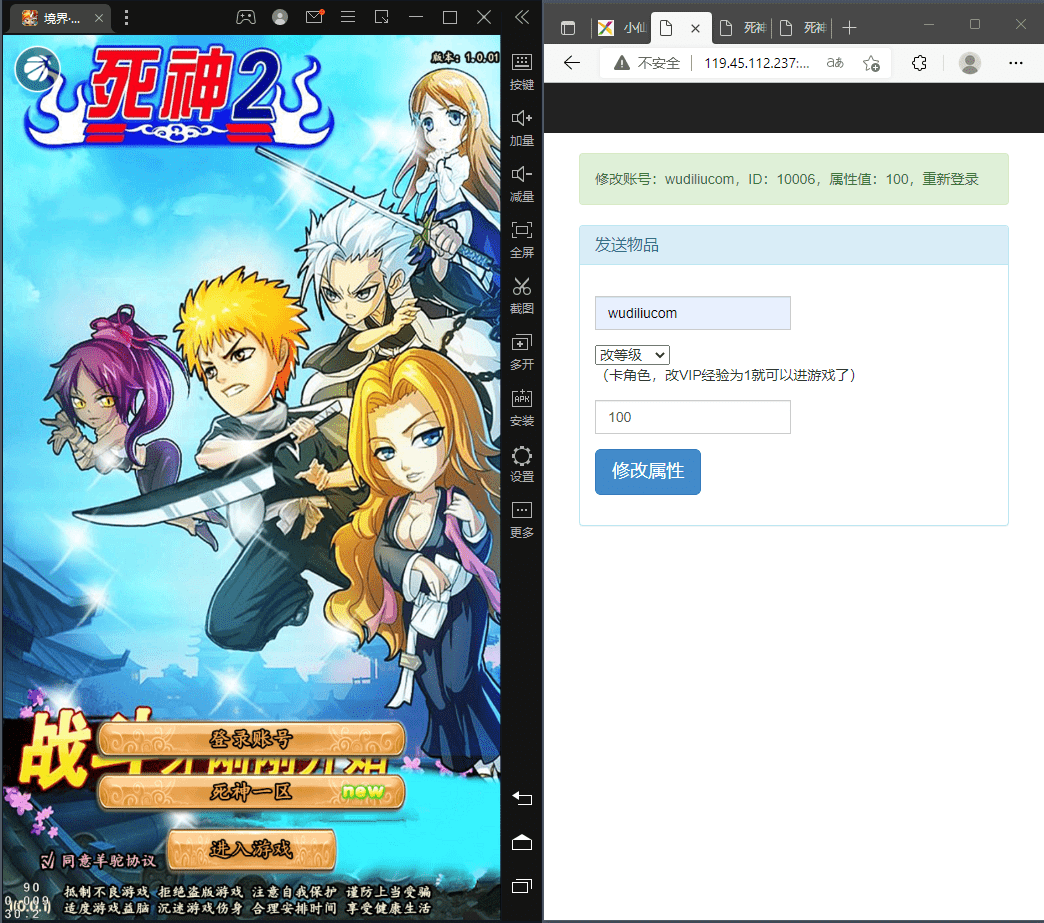Switch to third browser tab 死神
The image size is (1044, 923).
tap(742, 28)
